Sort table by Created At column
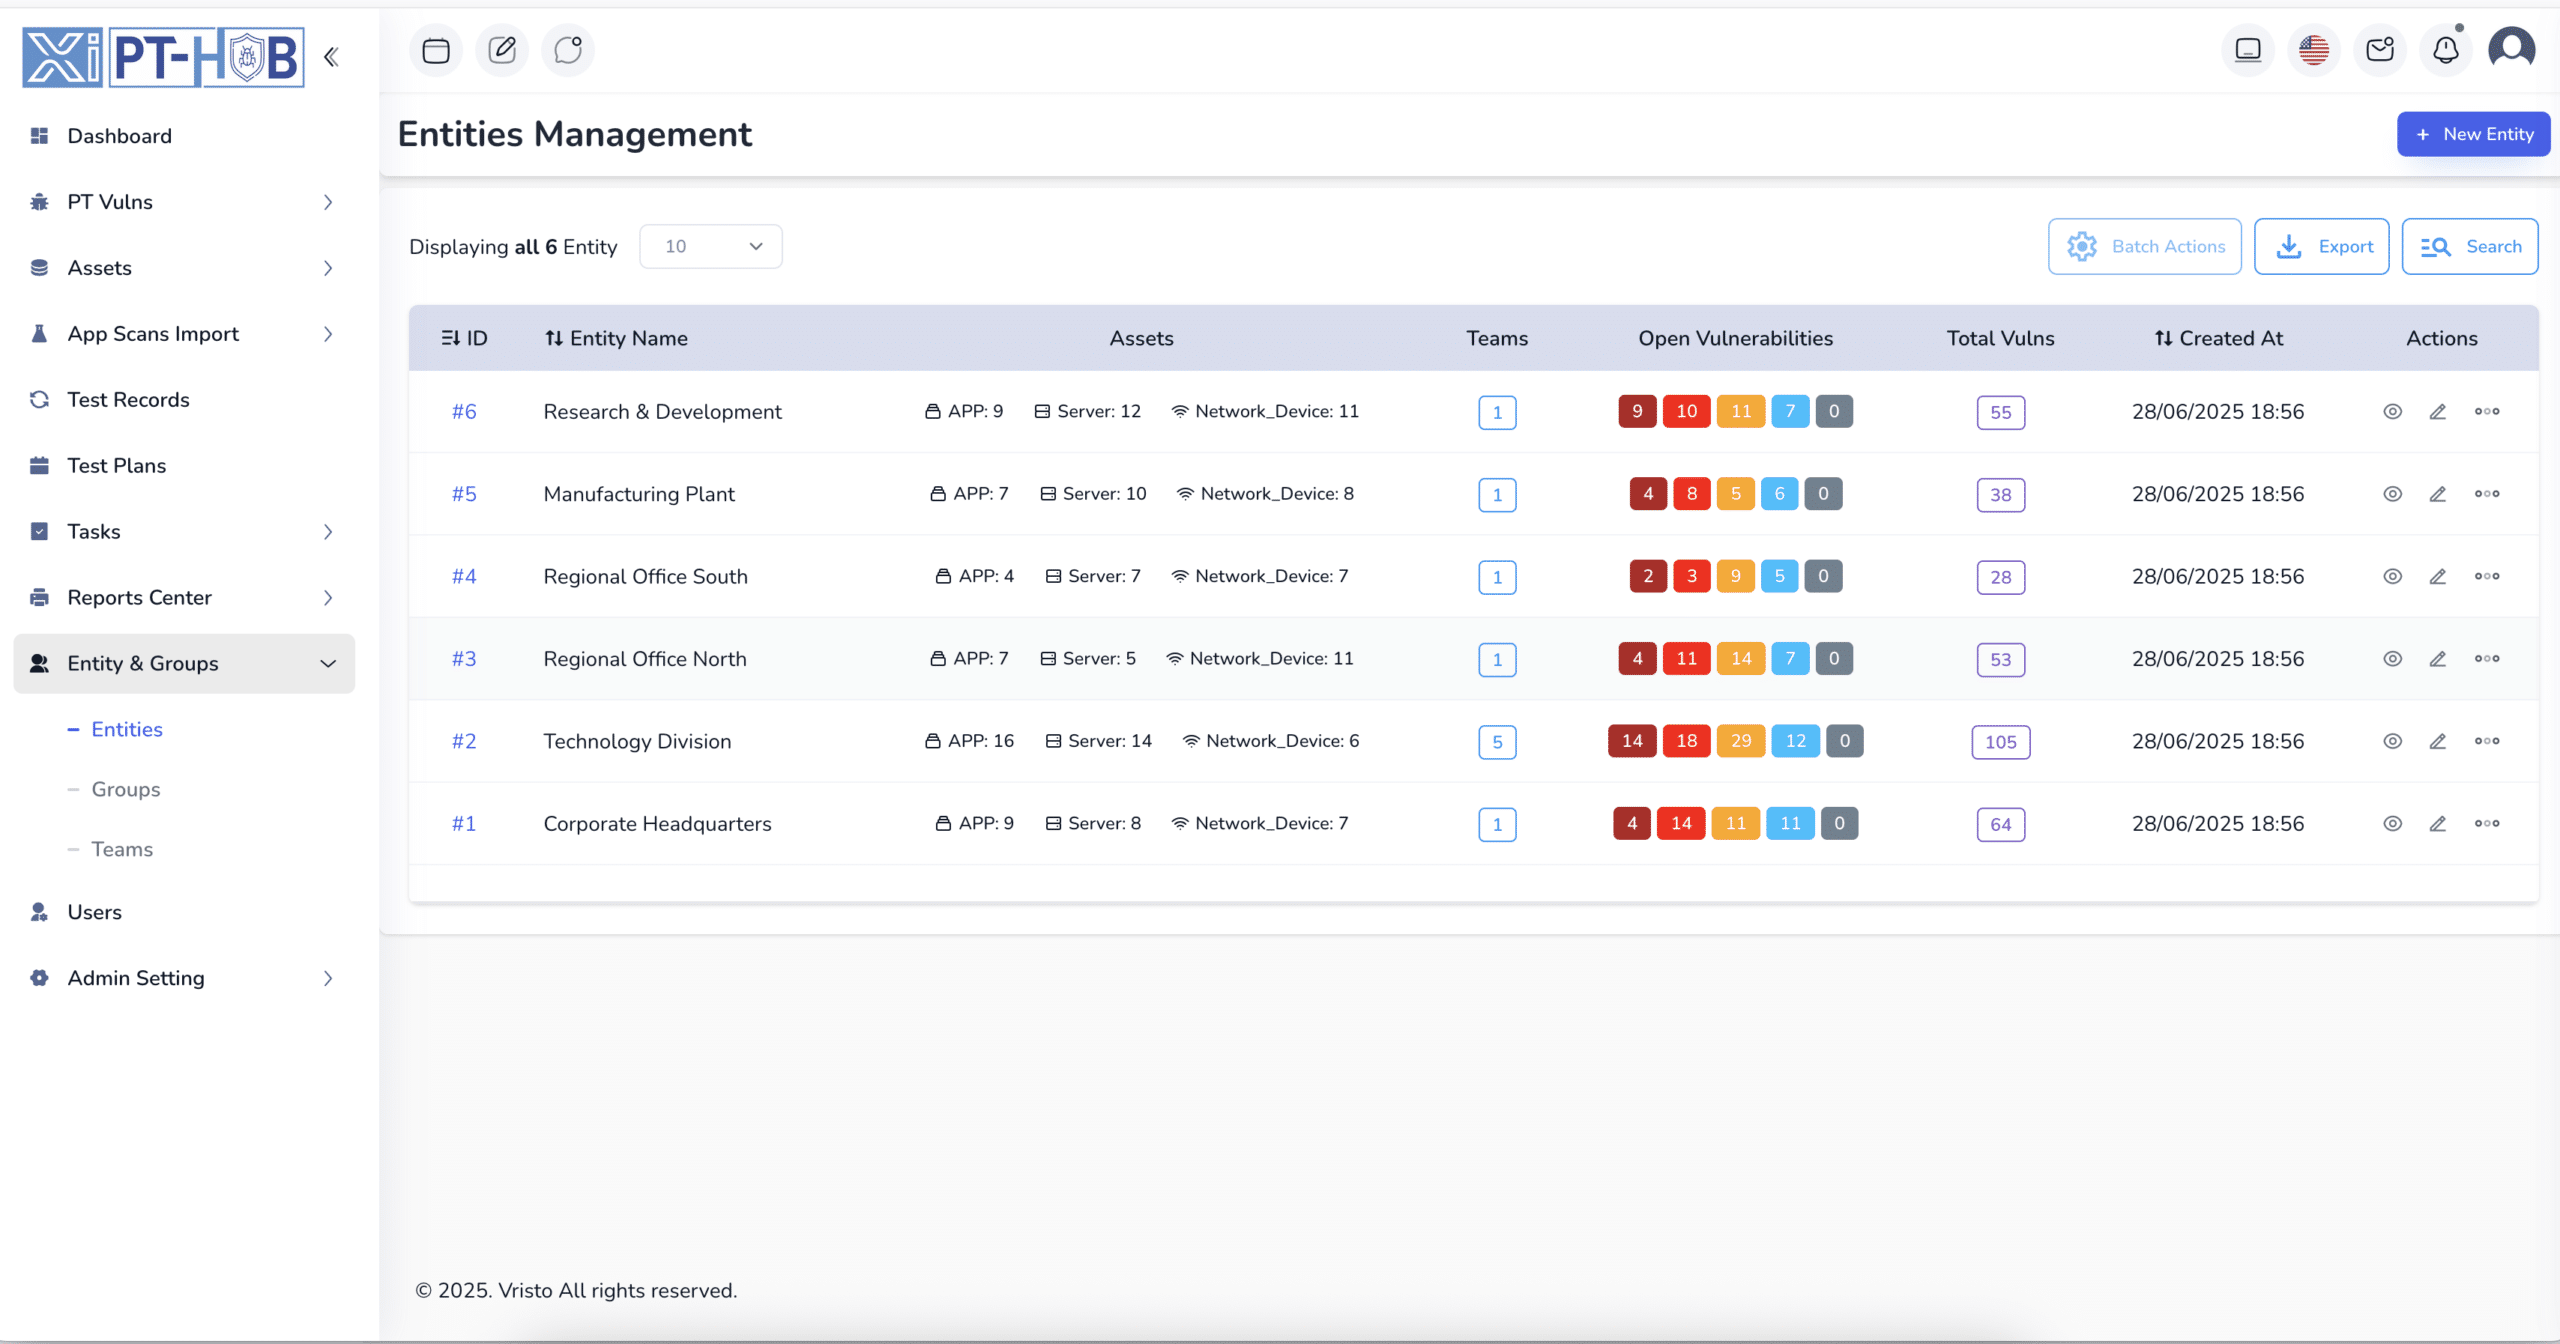The width and height of the screenshot is (2560, 1344). click(x=2218, y=338)
